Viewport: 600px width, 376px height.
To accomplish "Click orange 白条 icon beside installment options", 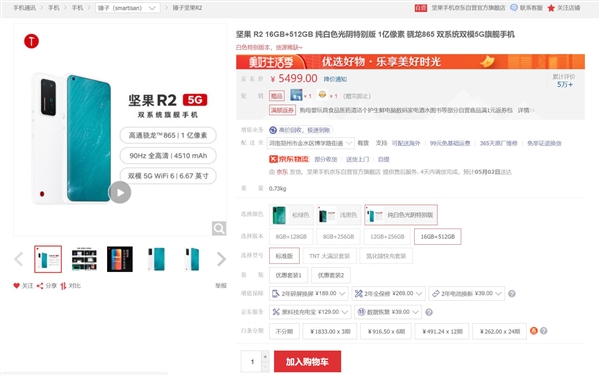I will click(534, 330).
